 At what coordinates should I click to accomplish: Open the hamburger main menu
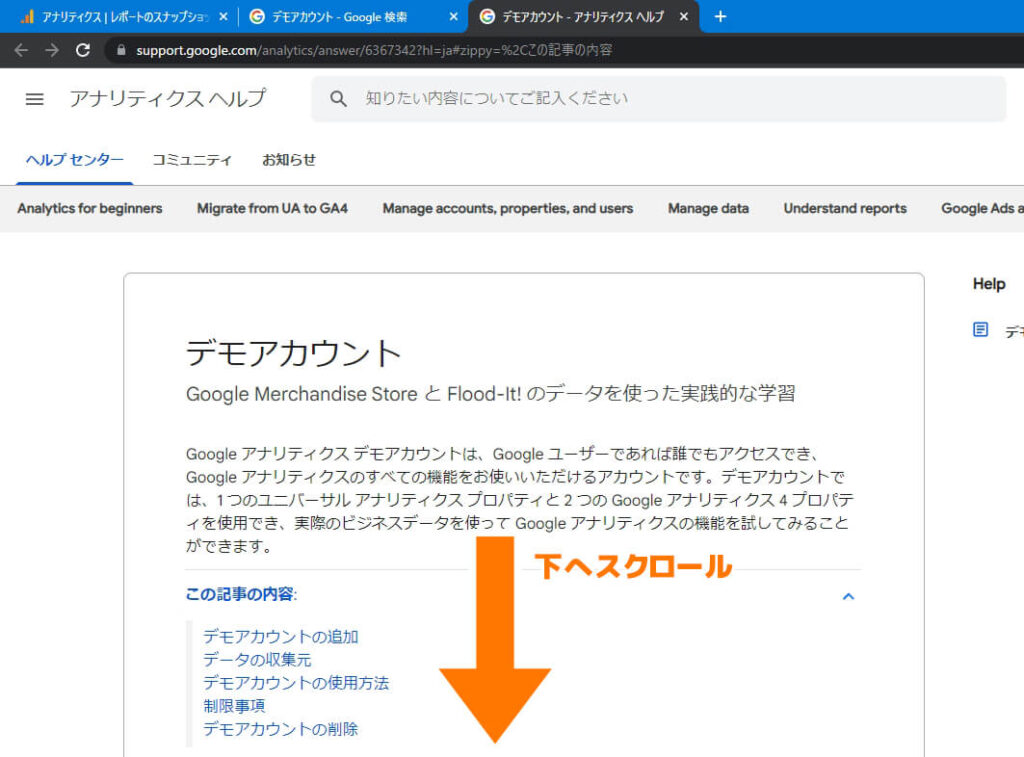tap(35, 99)
